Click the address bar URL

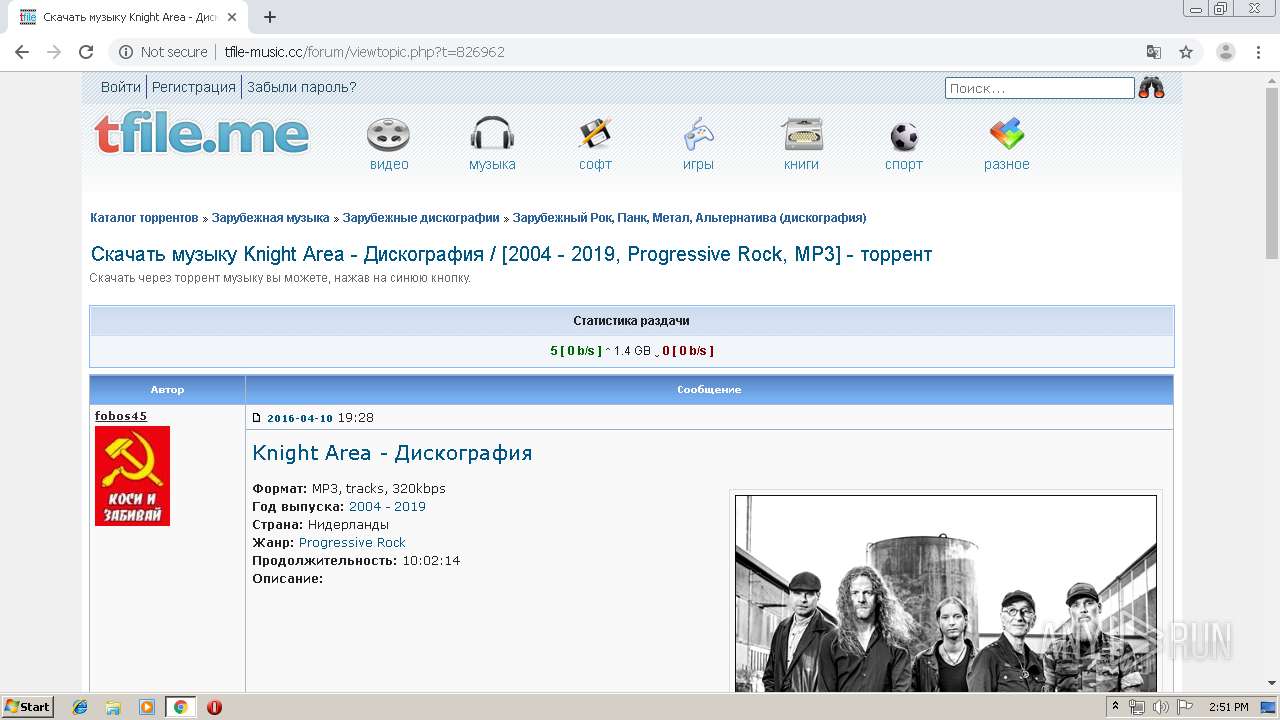coord(364,52)
